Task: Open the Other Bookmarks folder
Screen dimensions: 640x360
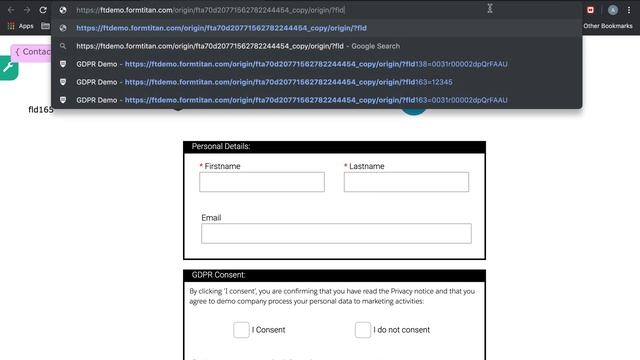Action: coord(607,26)
